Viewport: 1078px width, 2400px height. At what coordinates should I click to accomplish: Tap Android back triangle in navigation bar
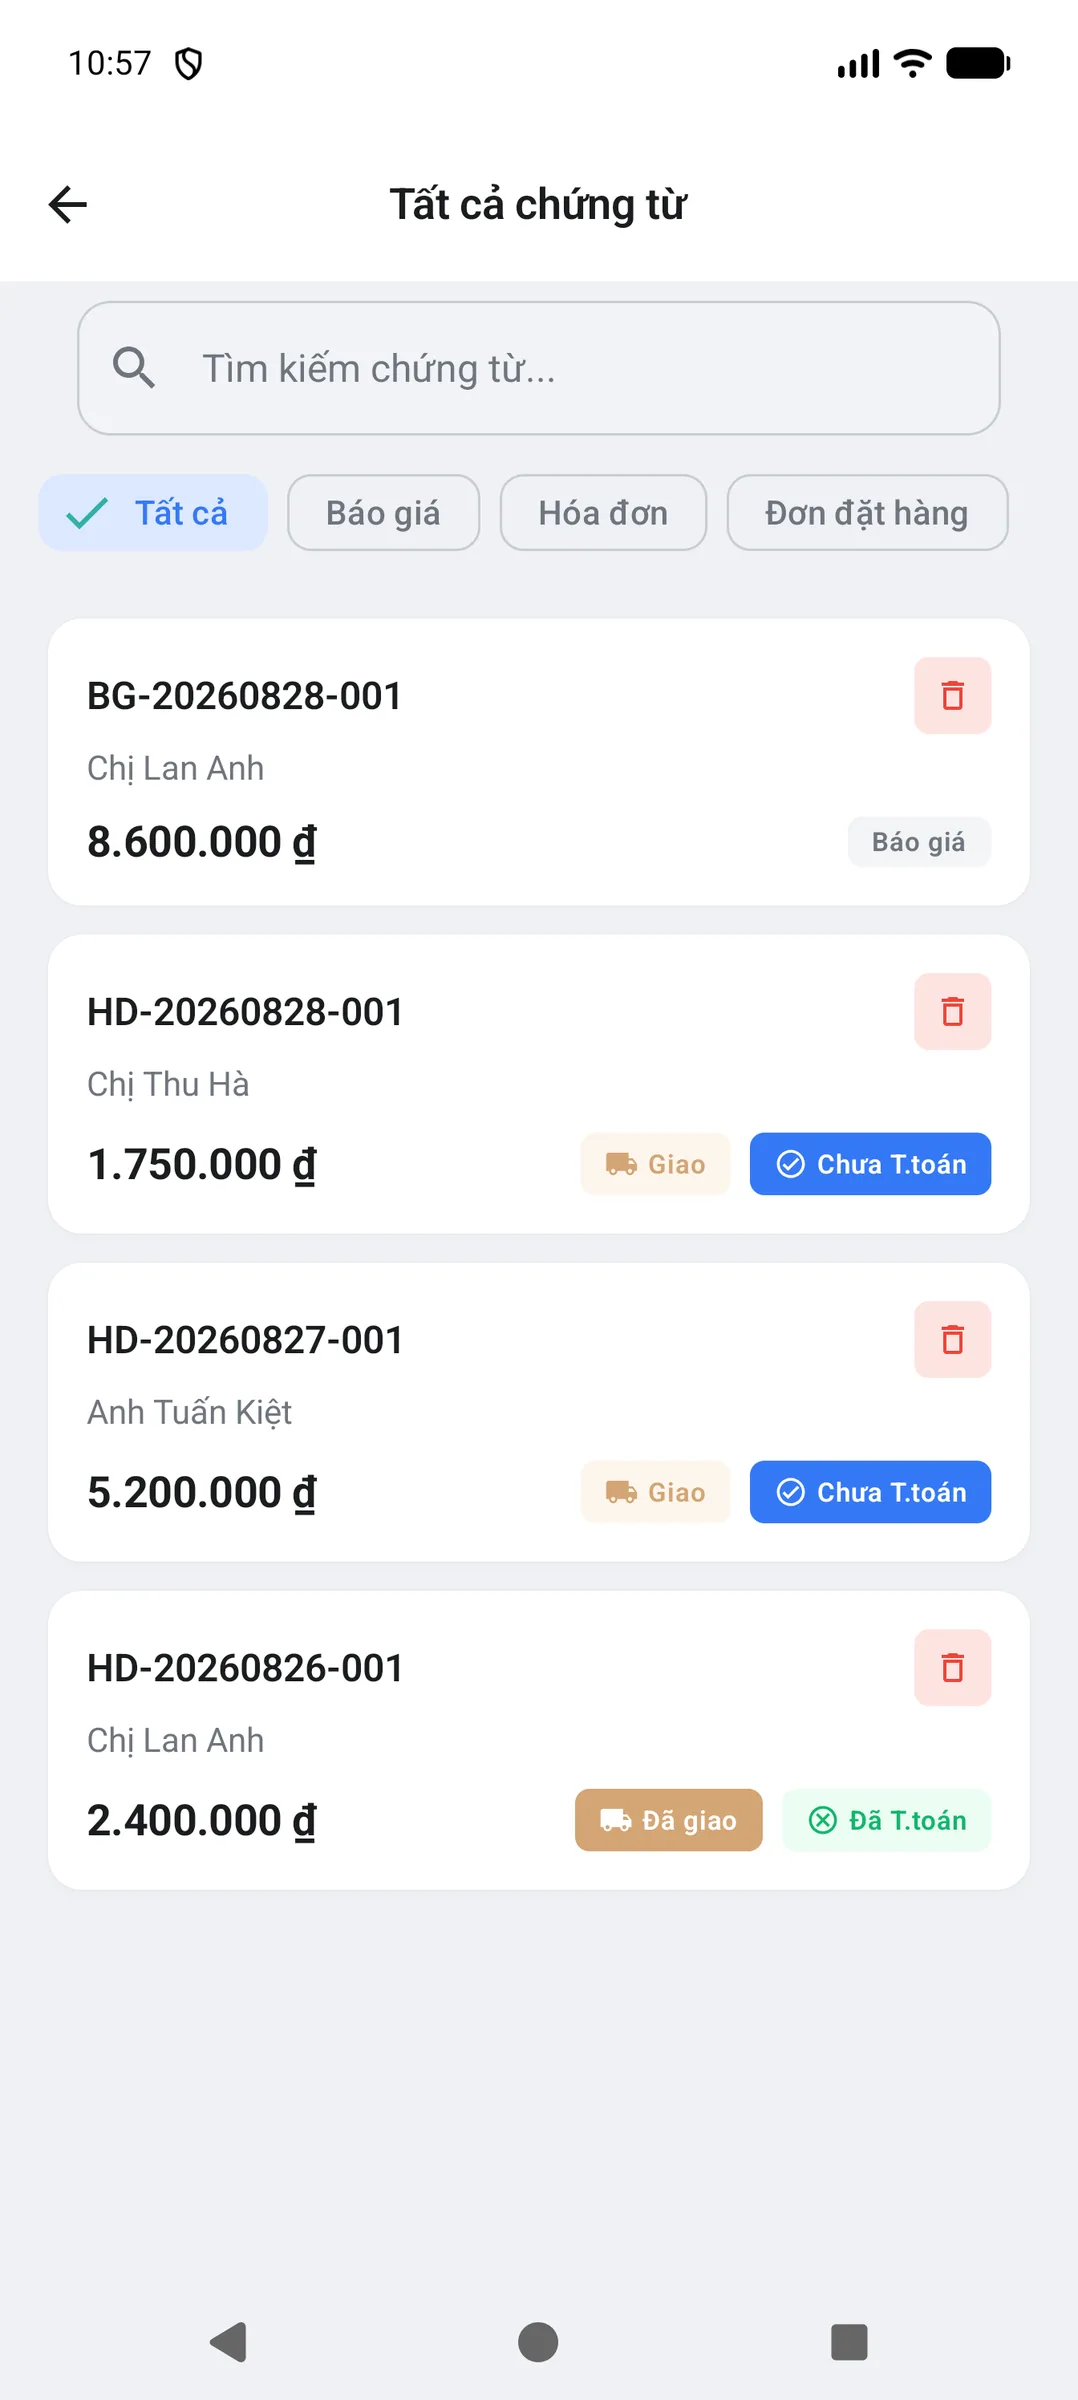(x=228, y=2342)
